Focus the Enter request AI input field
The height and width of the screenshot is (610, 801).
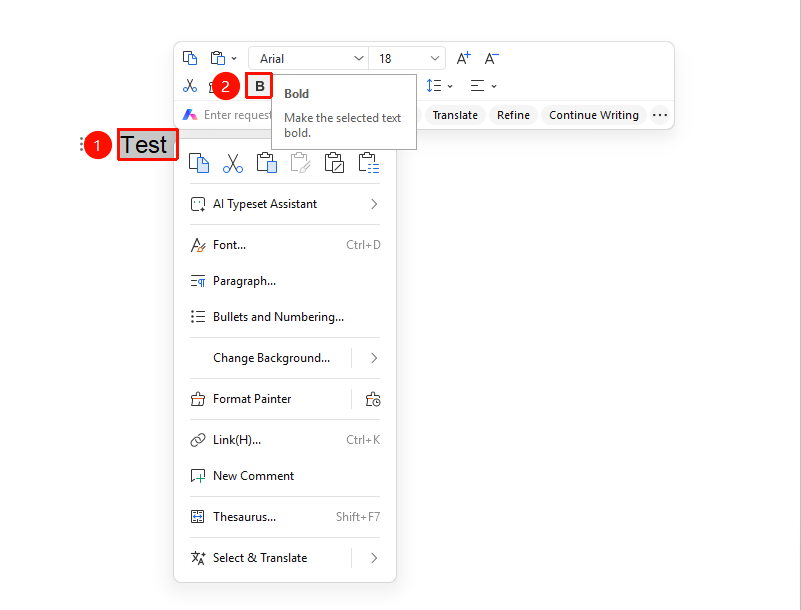click(x=238, y=115)
